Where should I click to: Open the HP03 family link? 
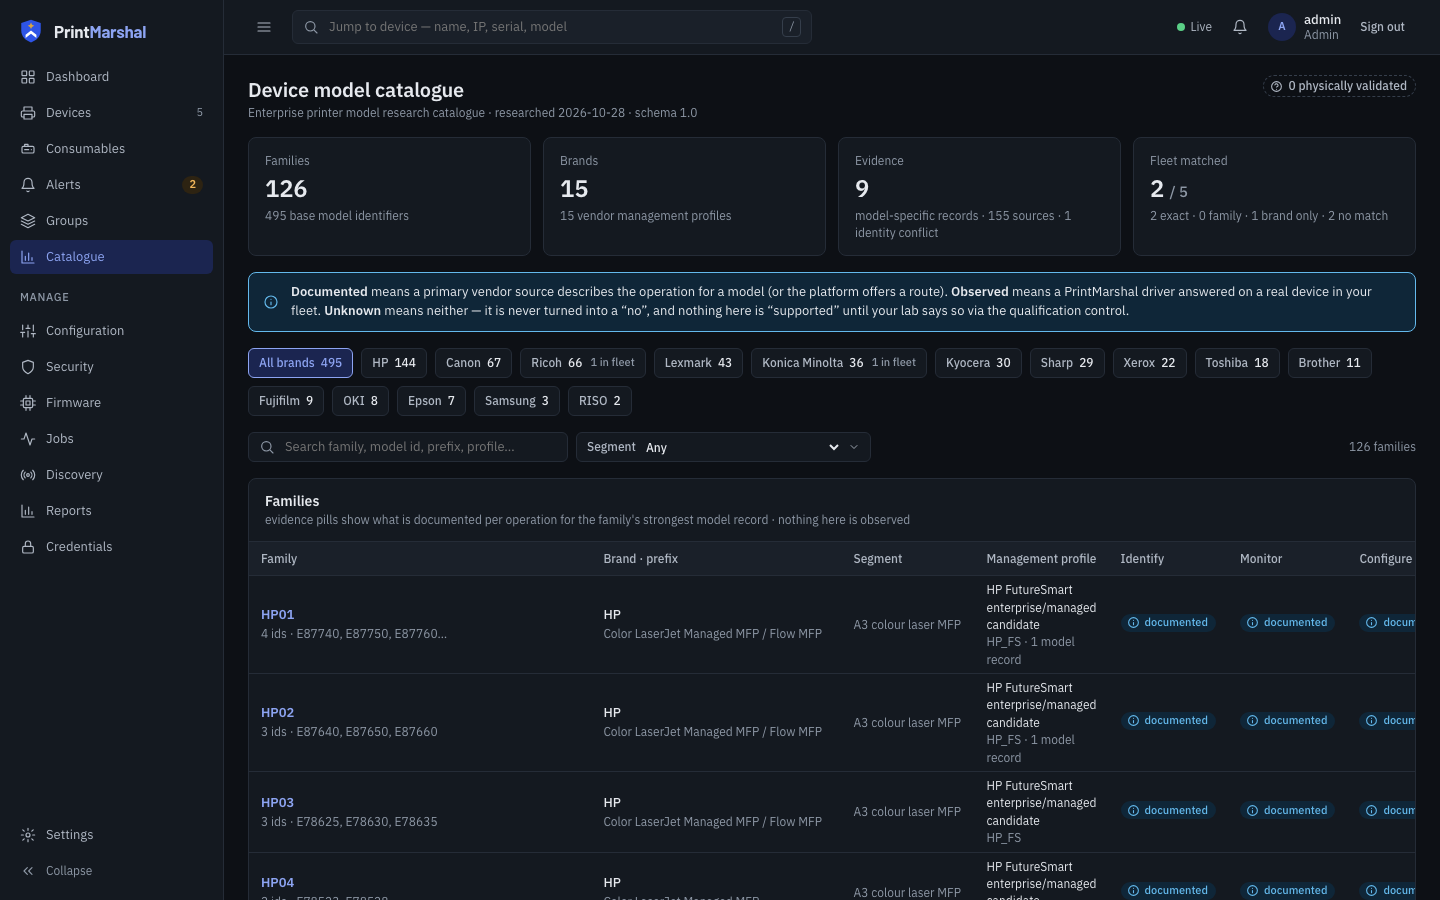tap(277, 803)
